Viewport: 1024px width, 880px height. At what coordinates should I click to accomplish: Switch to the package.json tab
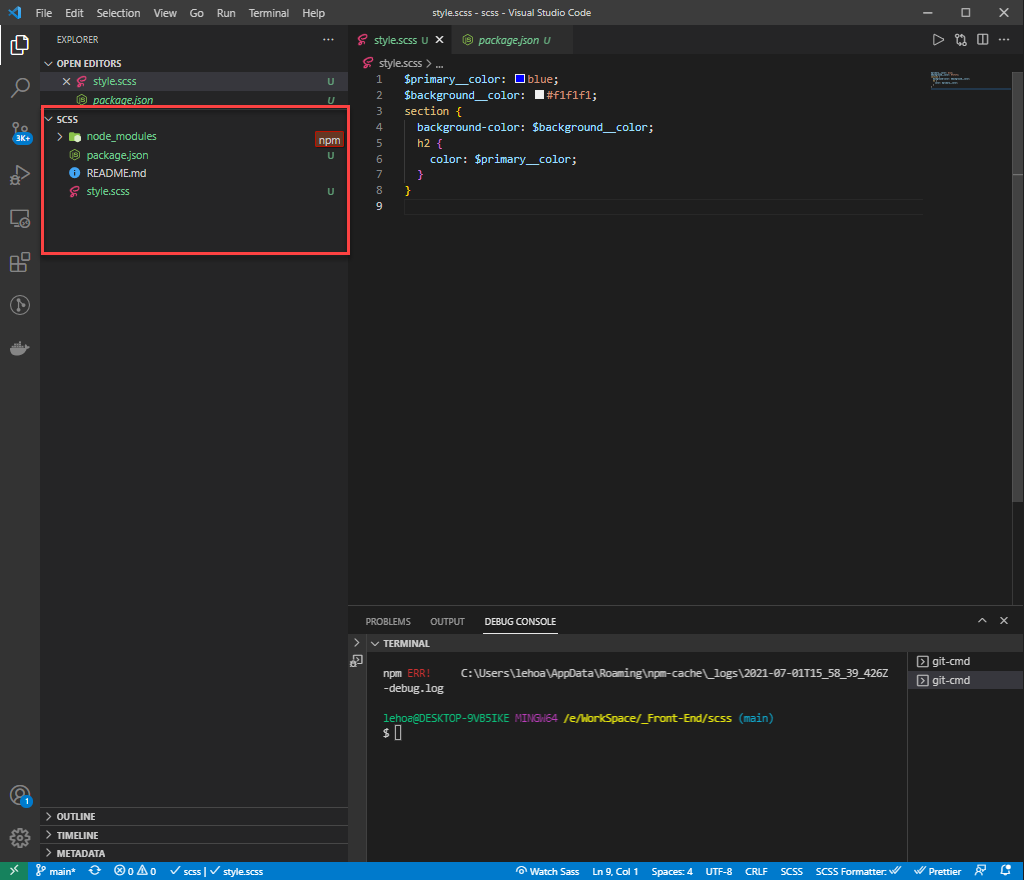point(508,41)
